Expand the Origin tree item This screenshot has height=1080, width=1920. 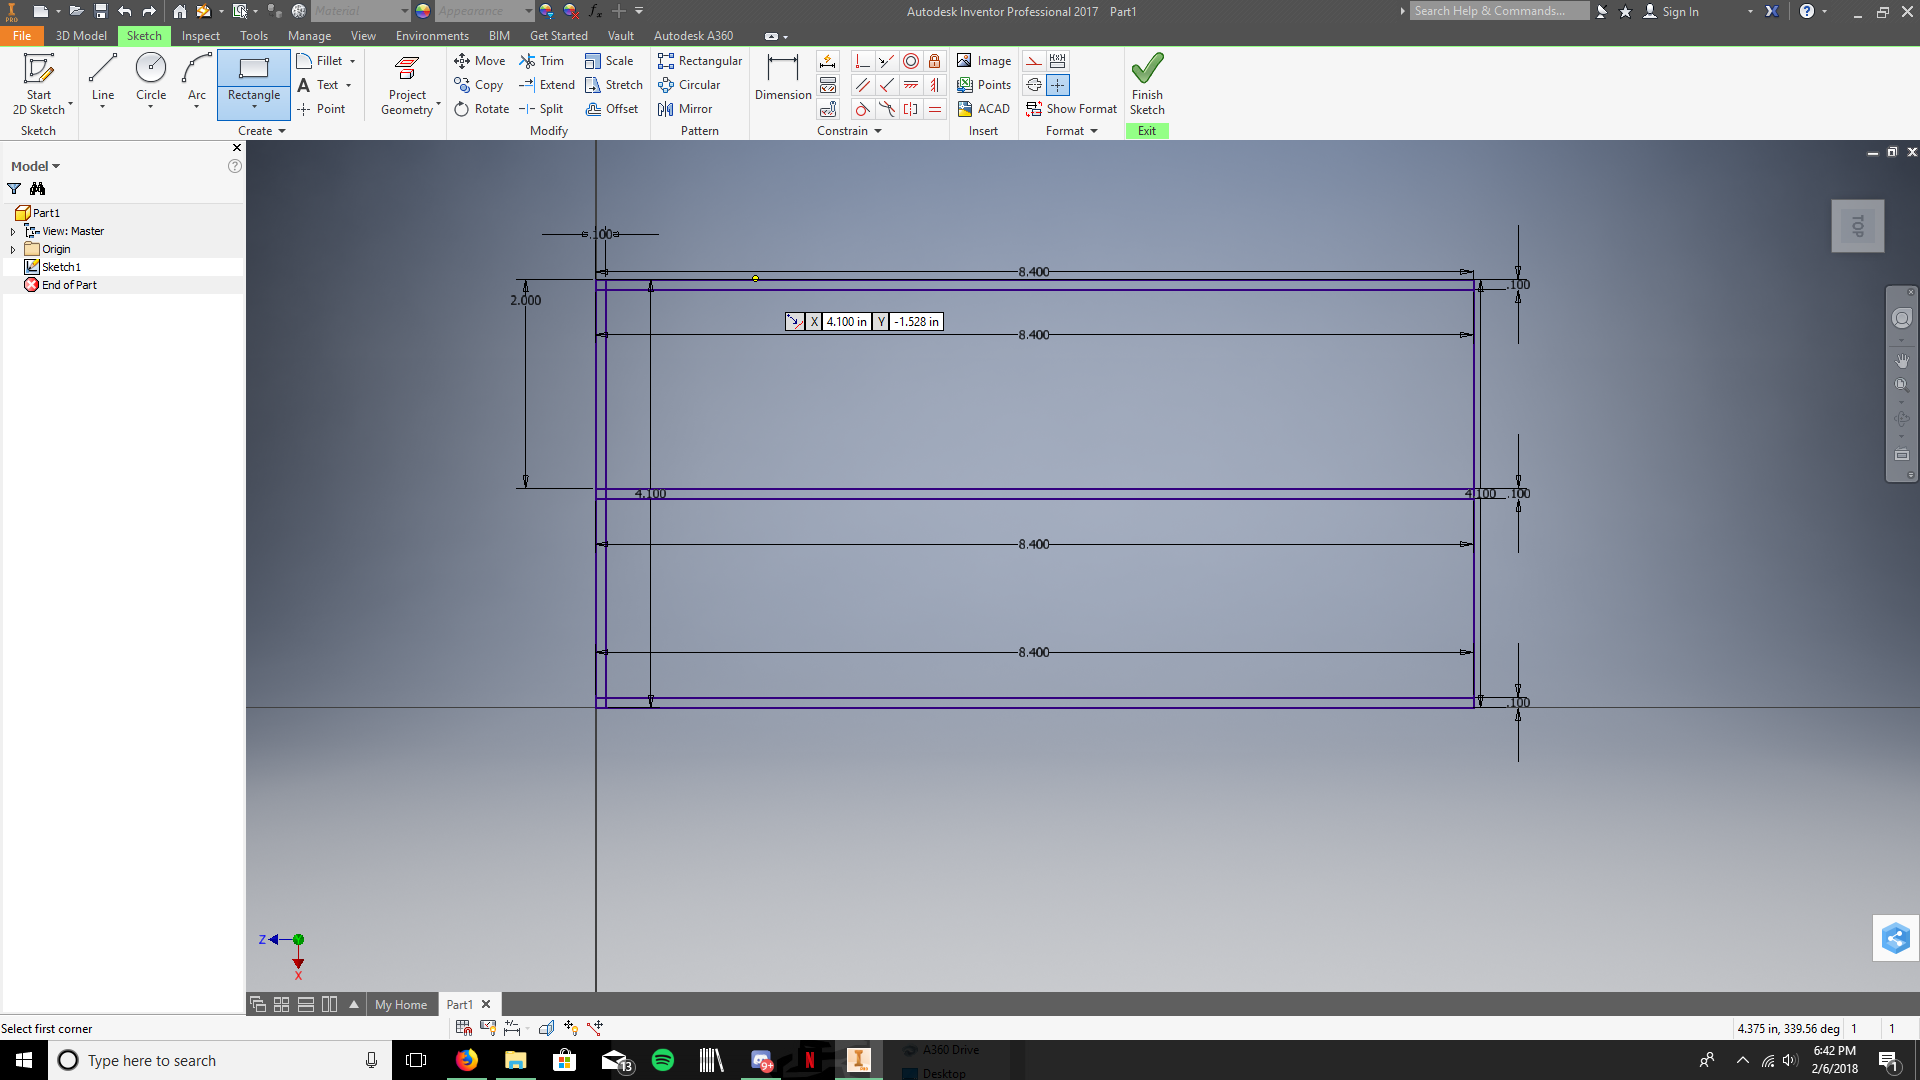coord(13,249)
